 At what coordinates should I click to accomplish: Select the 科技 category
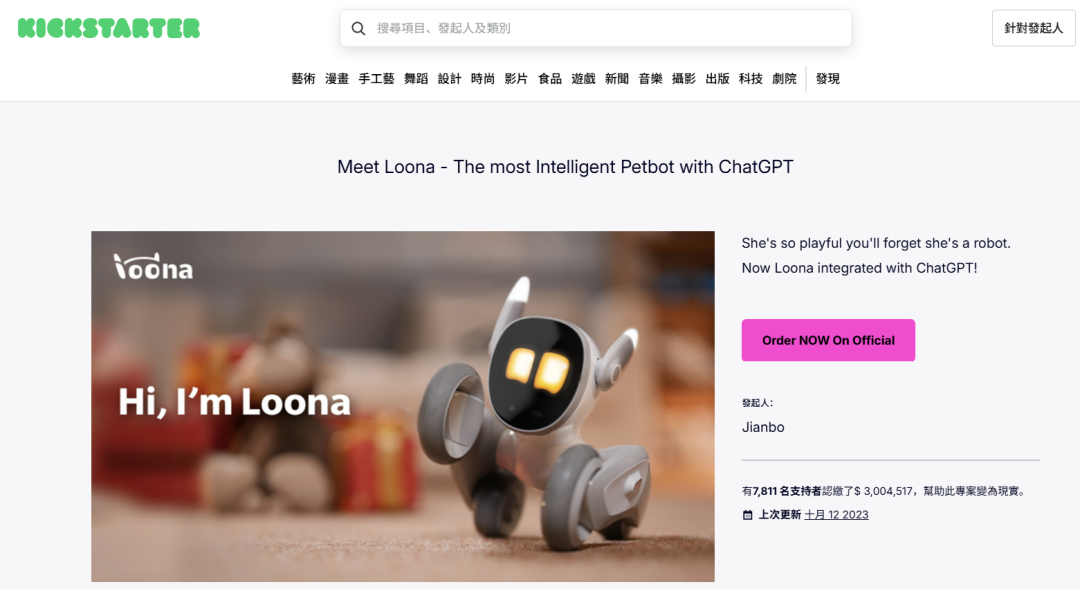[x=751, y=79]
